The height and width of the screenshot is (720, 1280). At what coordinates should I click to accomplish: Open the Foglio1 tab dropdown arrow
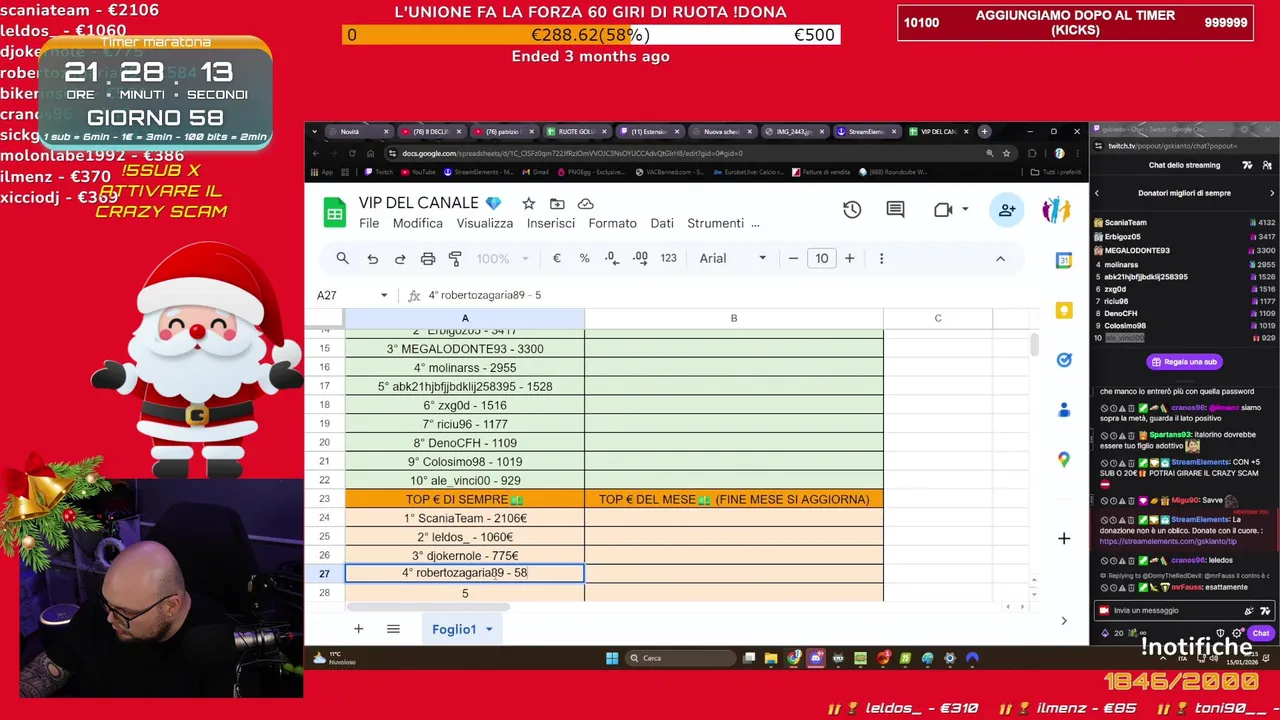tap(489, 629)
